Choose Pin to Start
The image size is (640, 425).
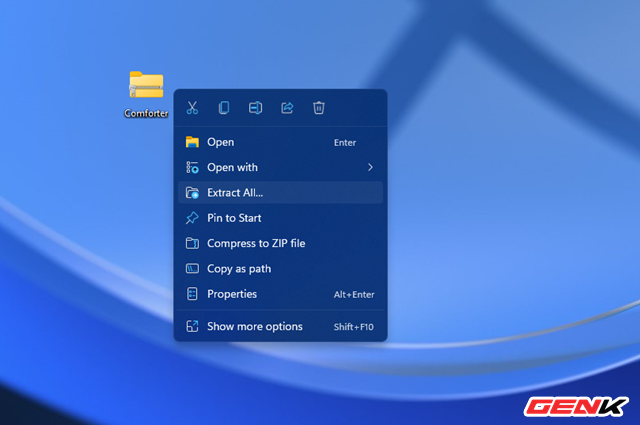pos(280,218)
